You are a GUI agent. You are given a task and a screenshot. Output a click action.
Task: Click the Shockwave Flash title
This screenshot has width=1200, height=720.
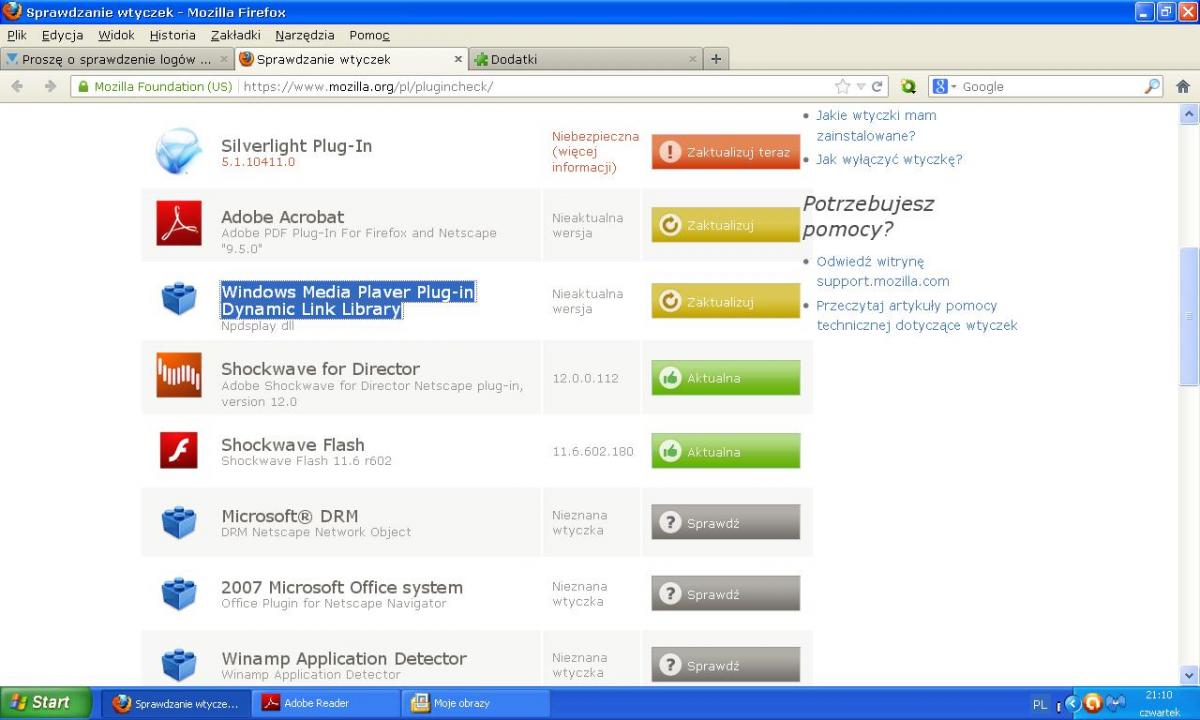point(292,445)
